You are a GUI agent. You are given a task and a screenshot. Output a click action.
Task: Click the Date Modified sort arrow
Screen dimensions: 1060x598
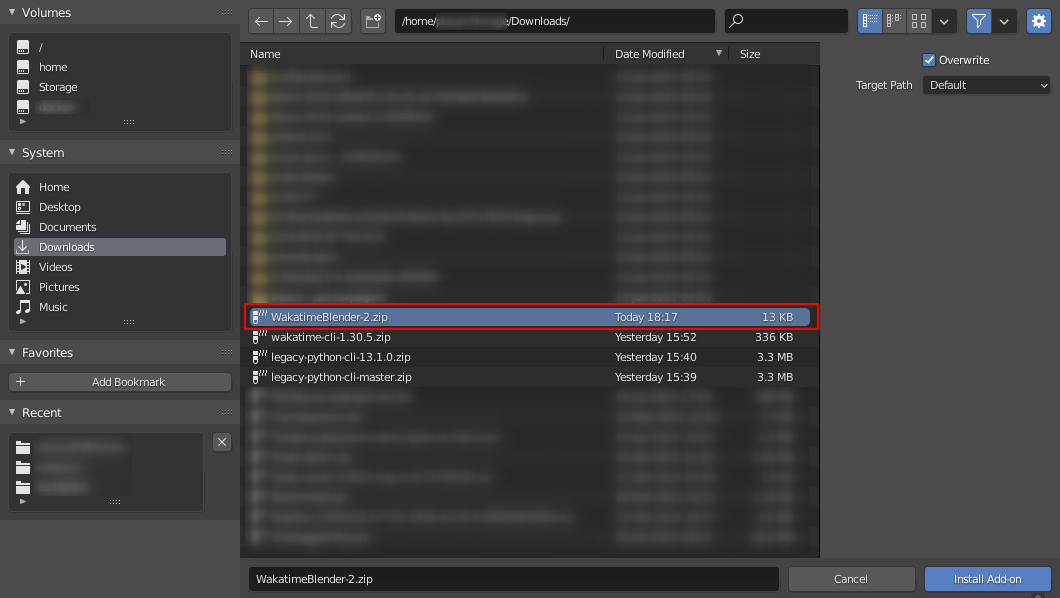(719, 53)
